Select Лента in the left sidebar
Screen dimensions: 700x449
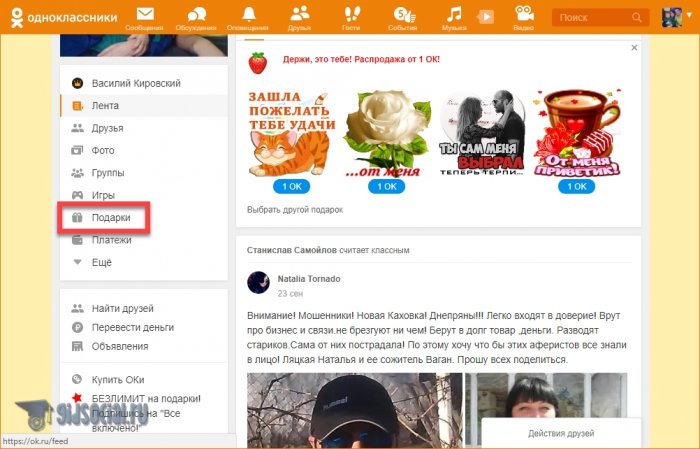point(105,105)
